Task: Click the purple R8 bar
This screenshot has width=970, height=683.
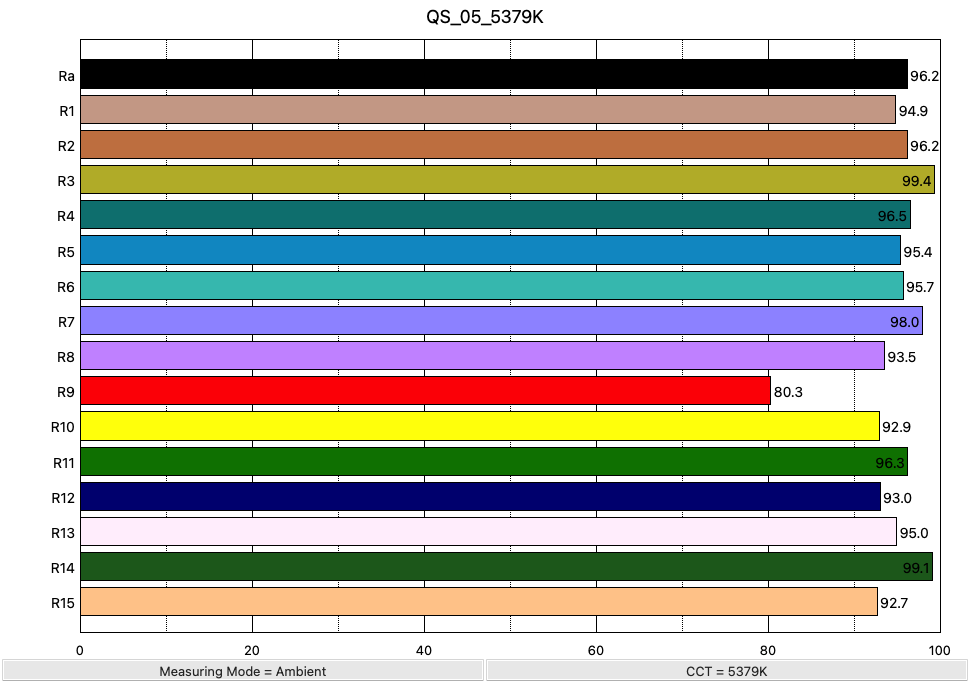Action: click(x=483, y=356)
